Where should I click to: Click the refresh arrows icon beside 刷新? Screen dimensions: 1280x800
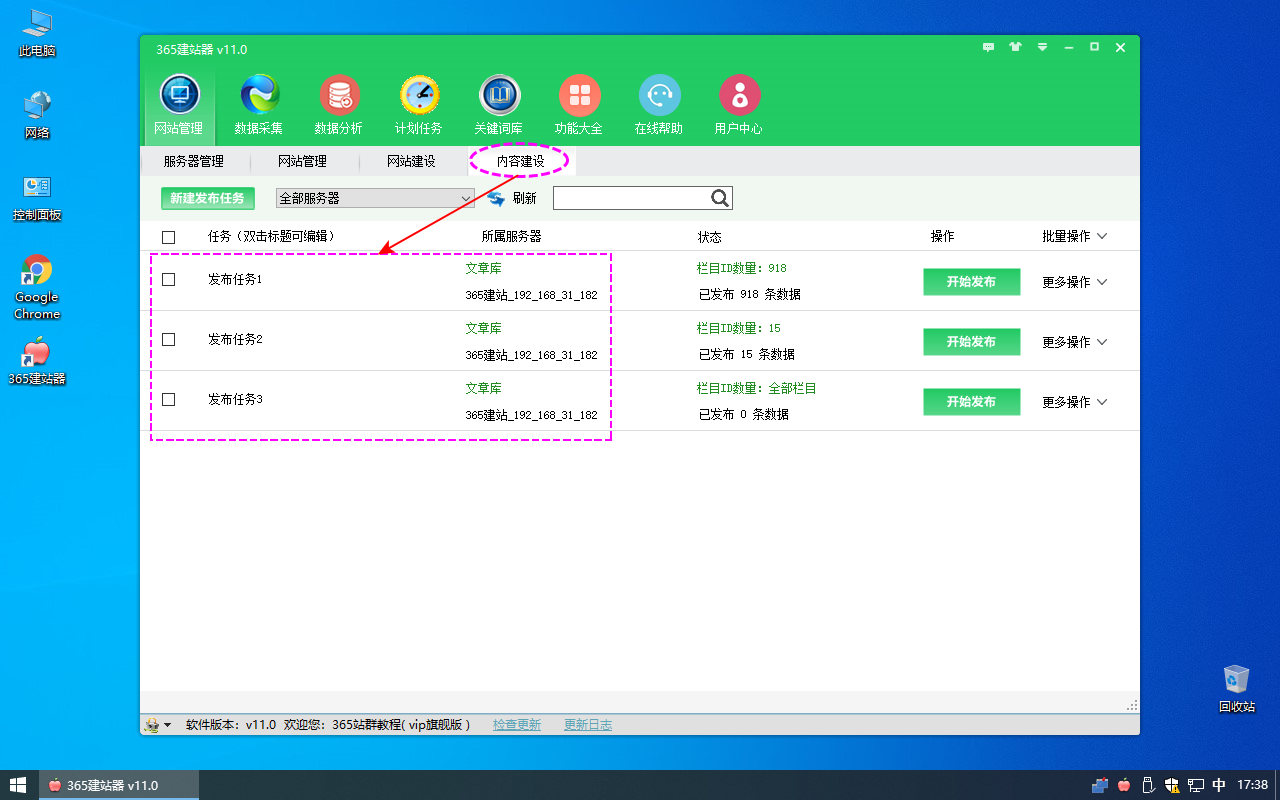[497, 198]
